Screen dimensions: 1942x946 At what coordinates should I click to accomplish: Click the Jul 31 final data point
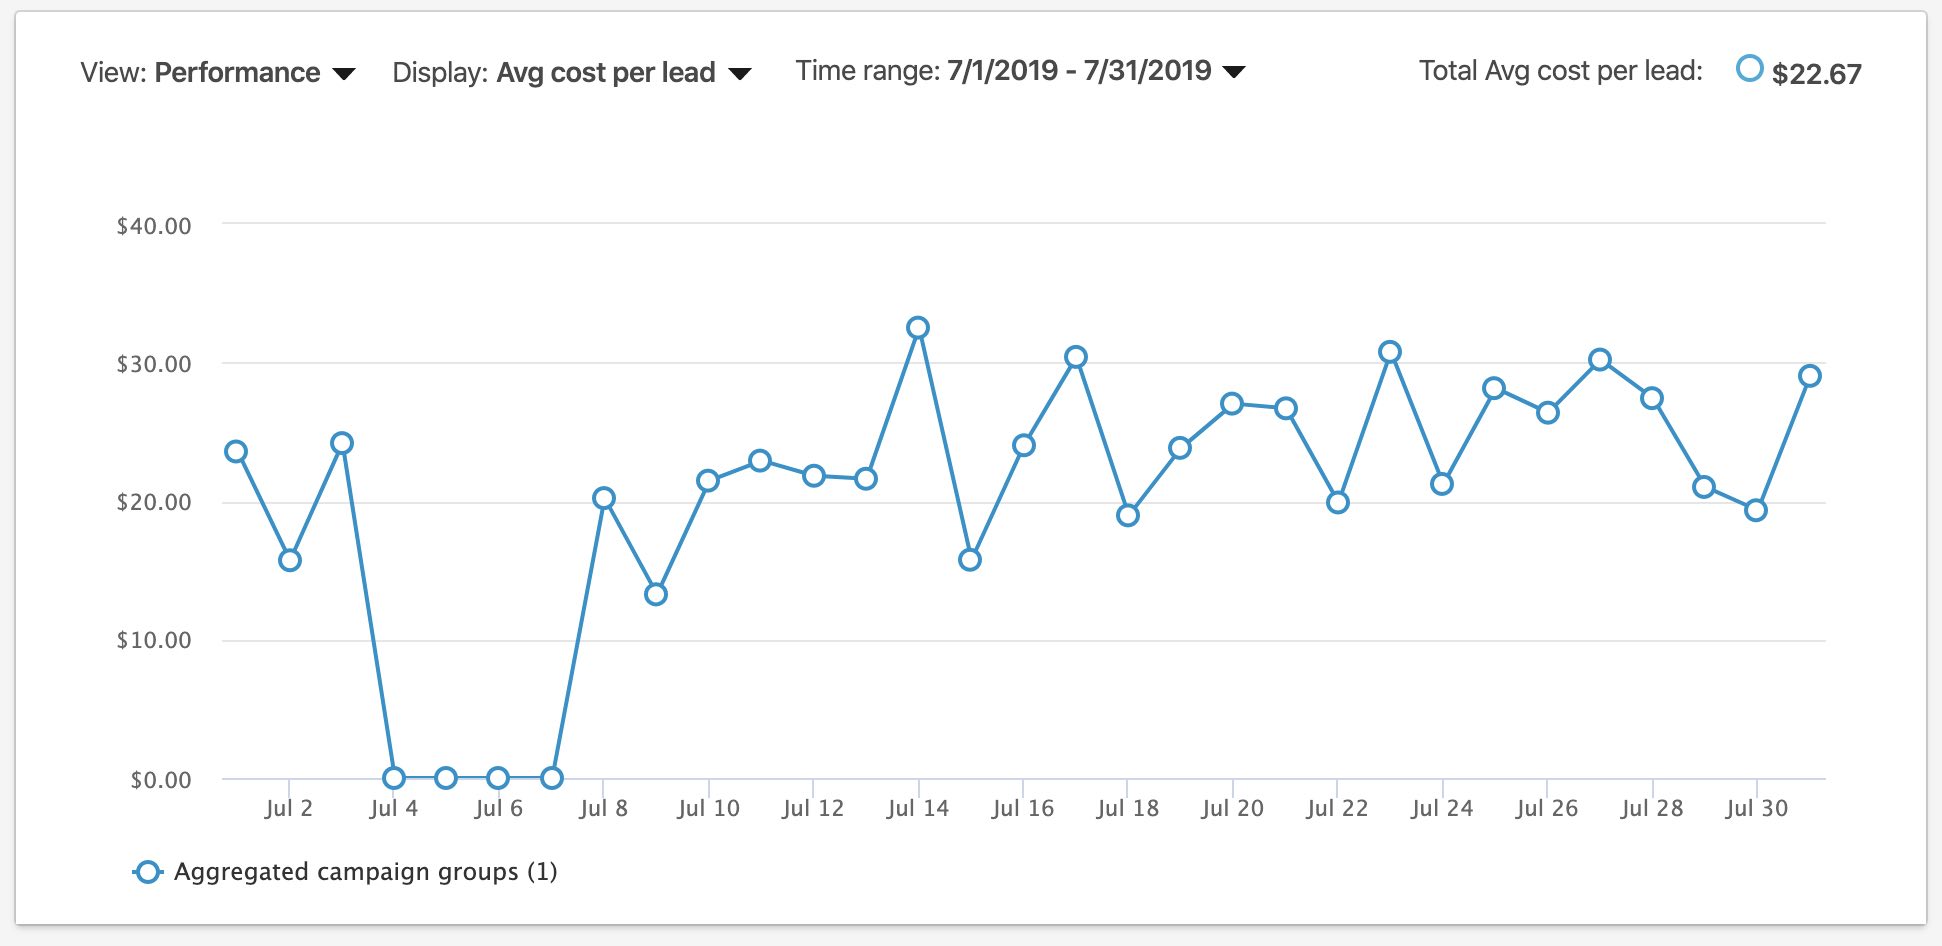point(1809,376)
